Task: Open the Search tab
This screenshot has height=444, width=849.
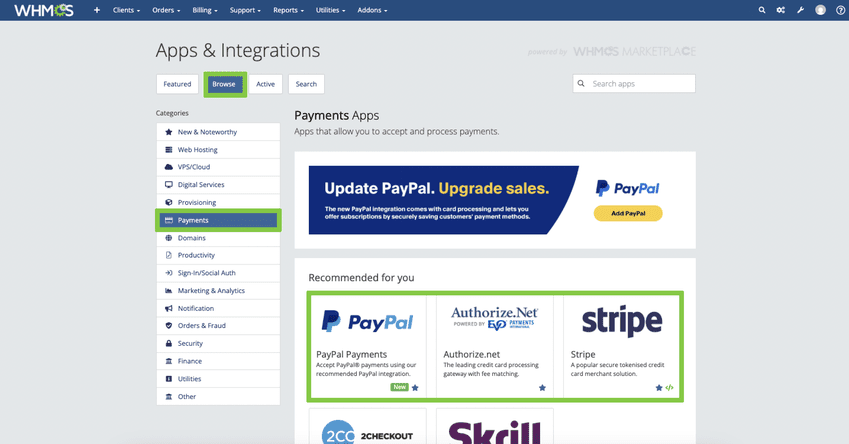Action: [x=306, y=84]
